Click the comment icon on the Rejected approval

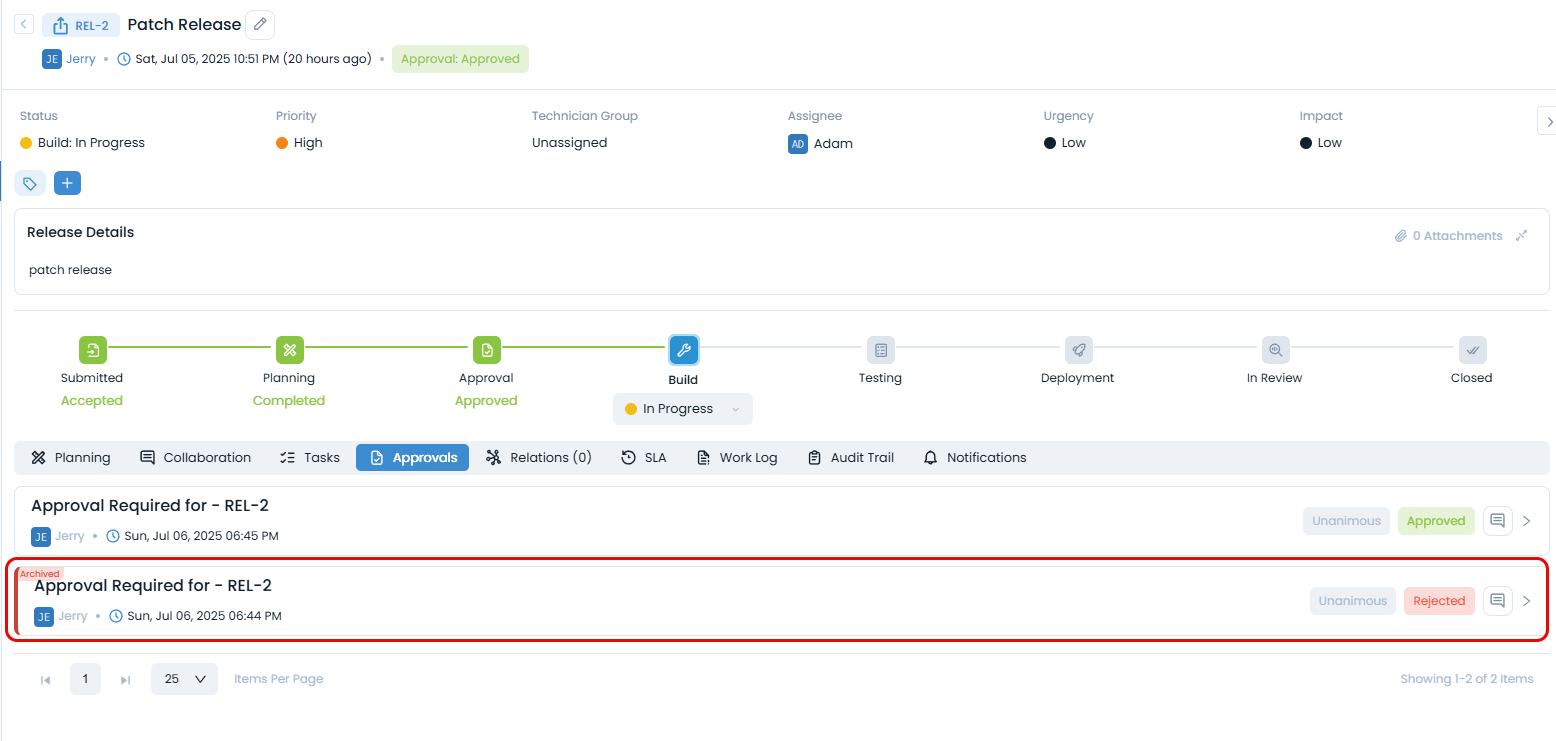[x=1497, y=600]
